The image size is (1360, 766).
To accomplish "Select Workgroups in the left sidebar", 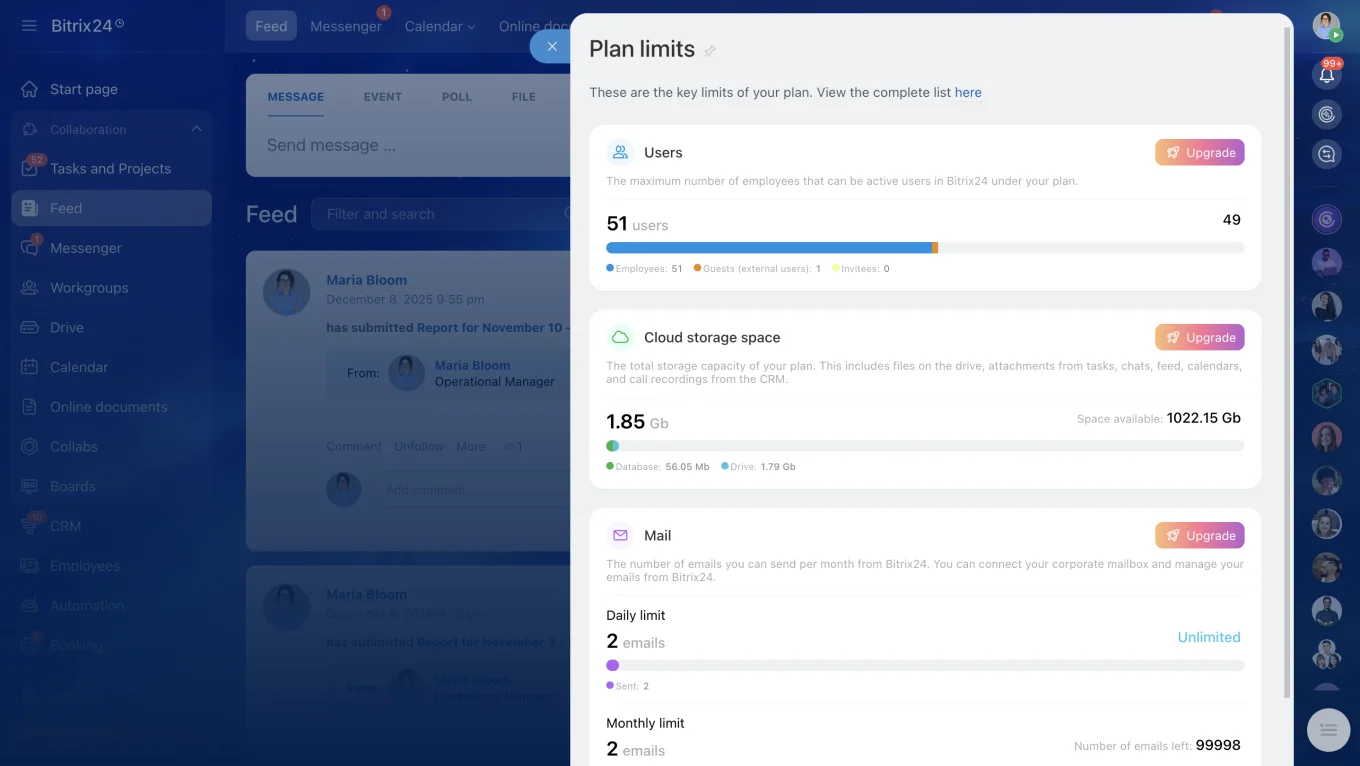I will coord(88,287).
